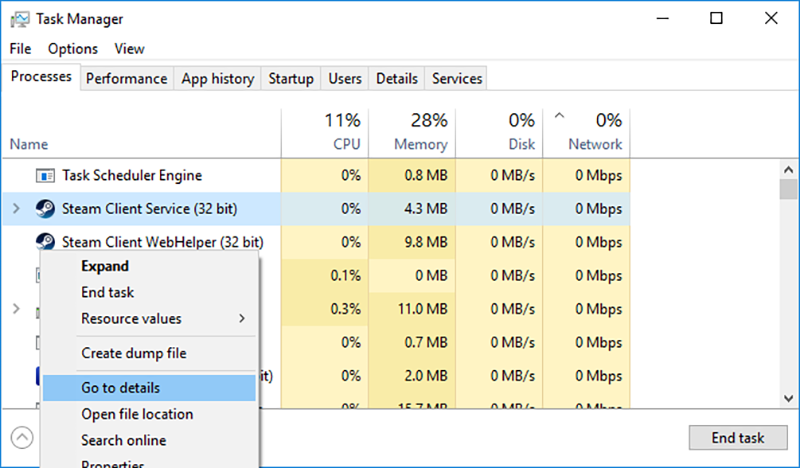Click the Fewer details circle arrow icon

22,438
